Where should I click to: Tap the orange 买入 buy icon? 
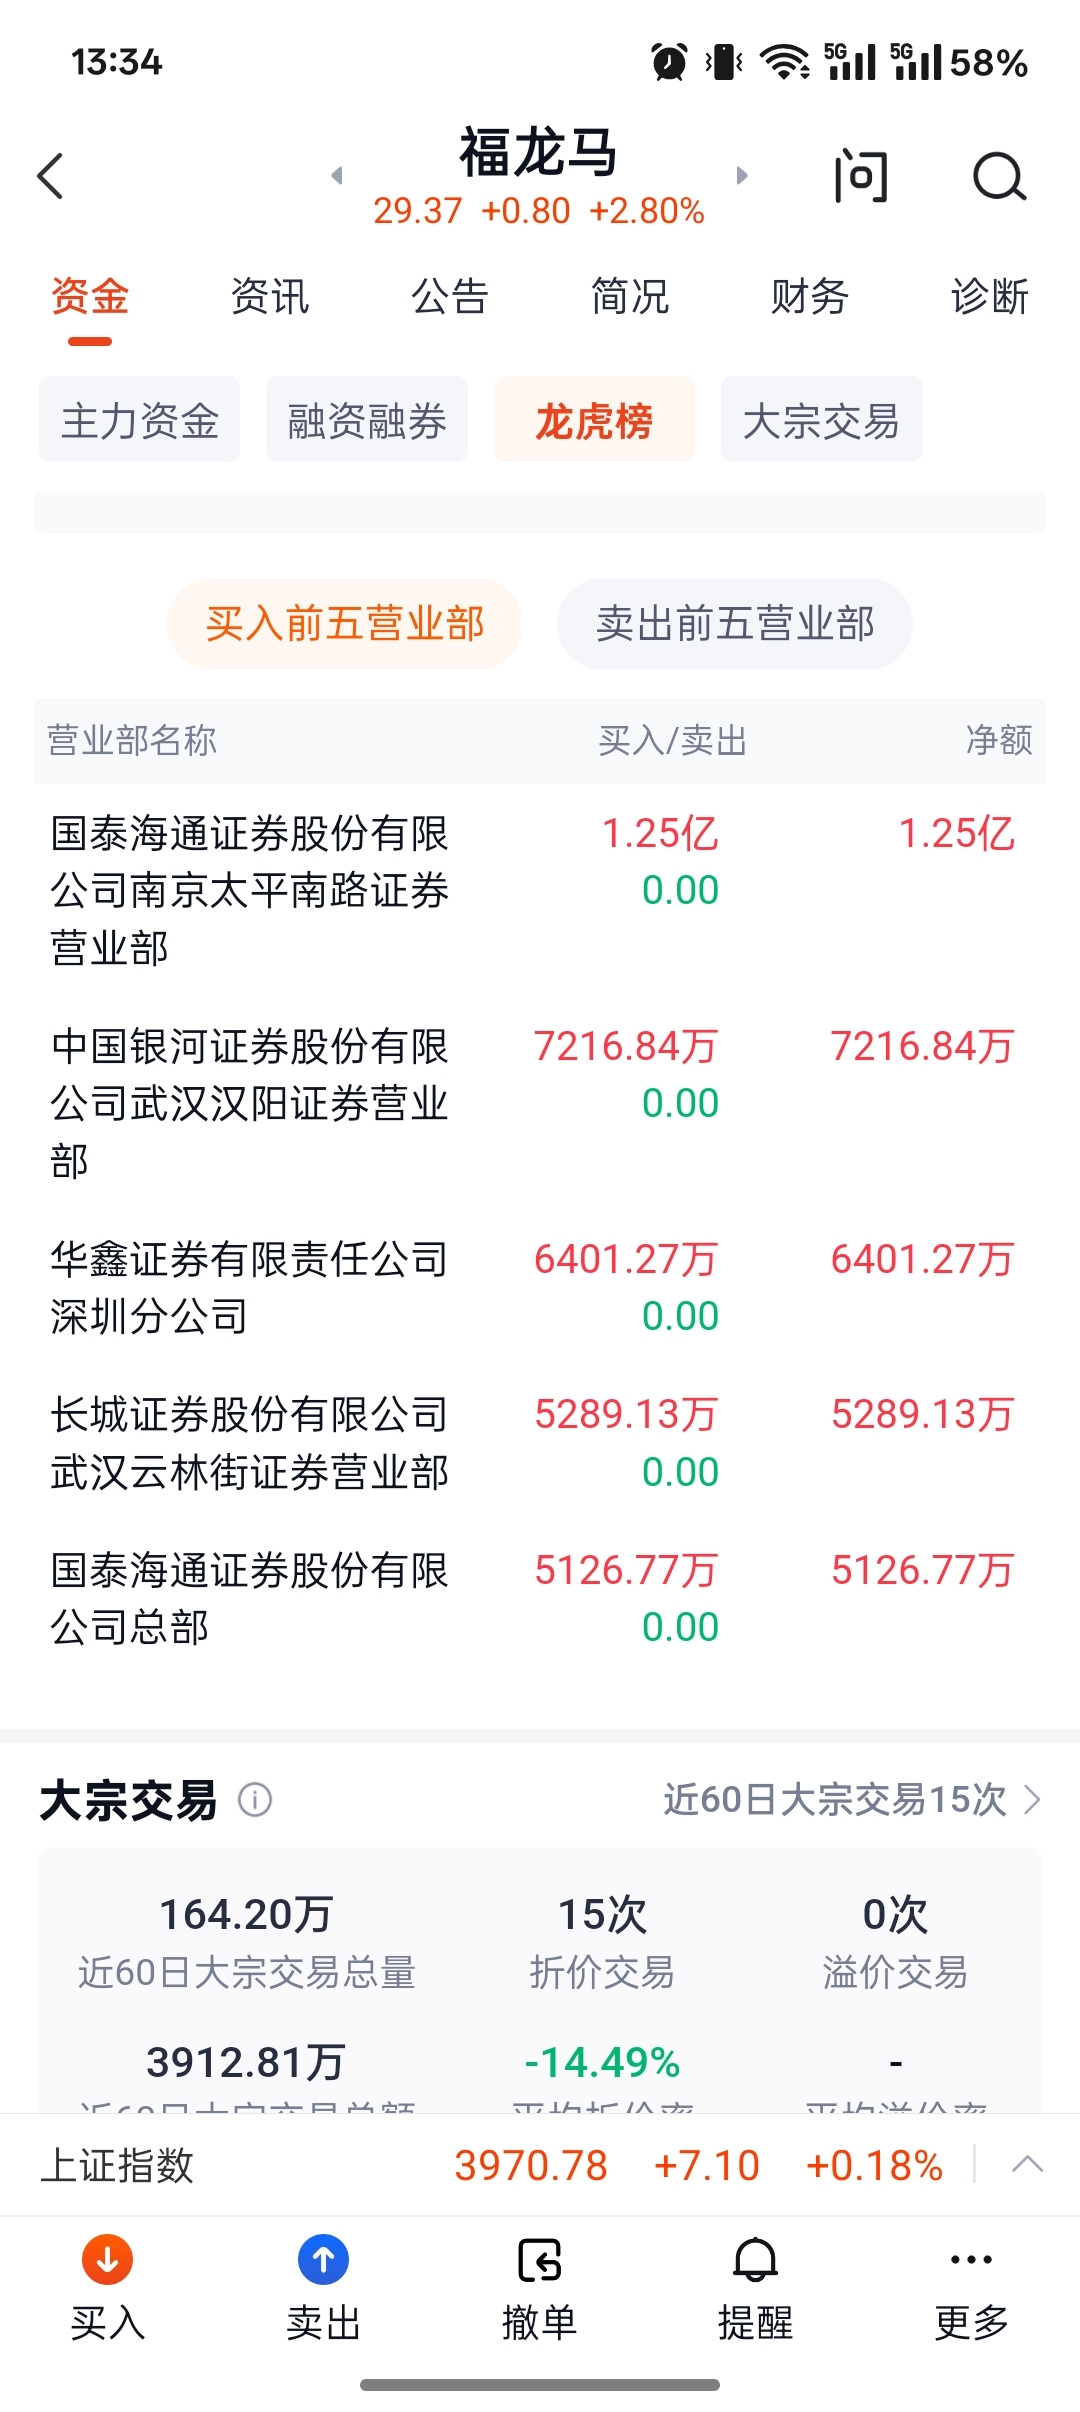point(107,2260)
